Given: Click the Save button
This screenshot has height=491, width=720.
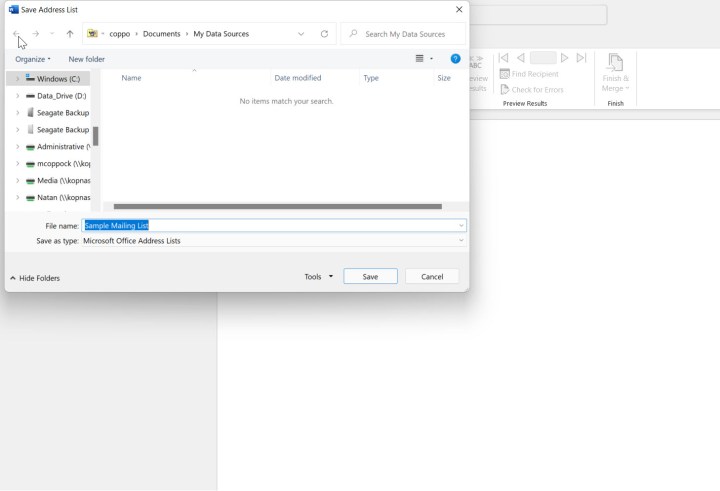Looking at the screenshot, I should (x=370, y=277).
